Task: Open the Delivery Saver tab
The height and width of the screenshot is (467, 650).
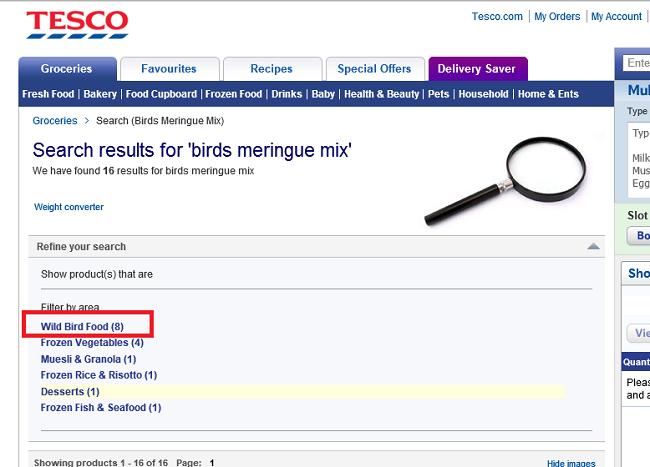Action: pos(478,69)
